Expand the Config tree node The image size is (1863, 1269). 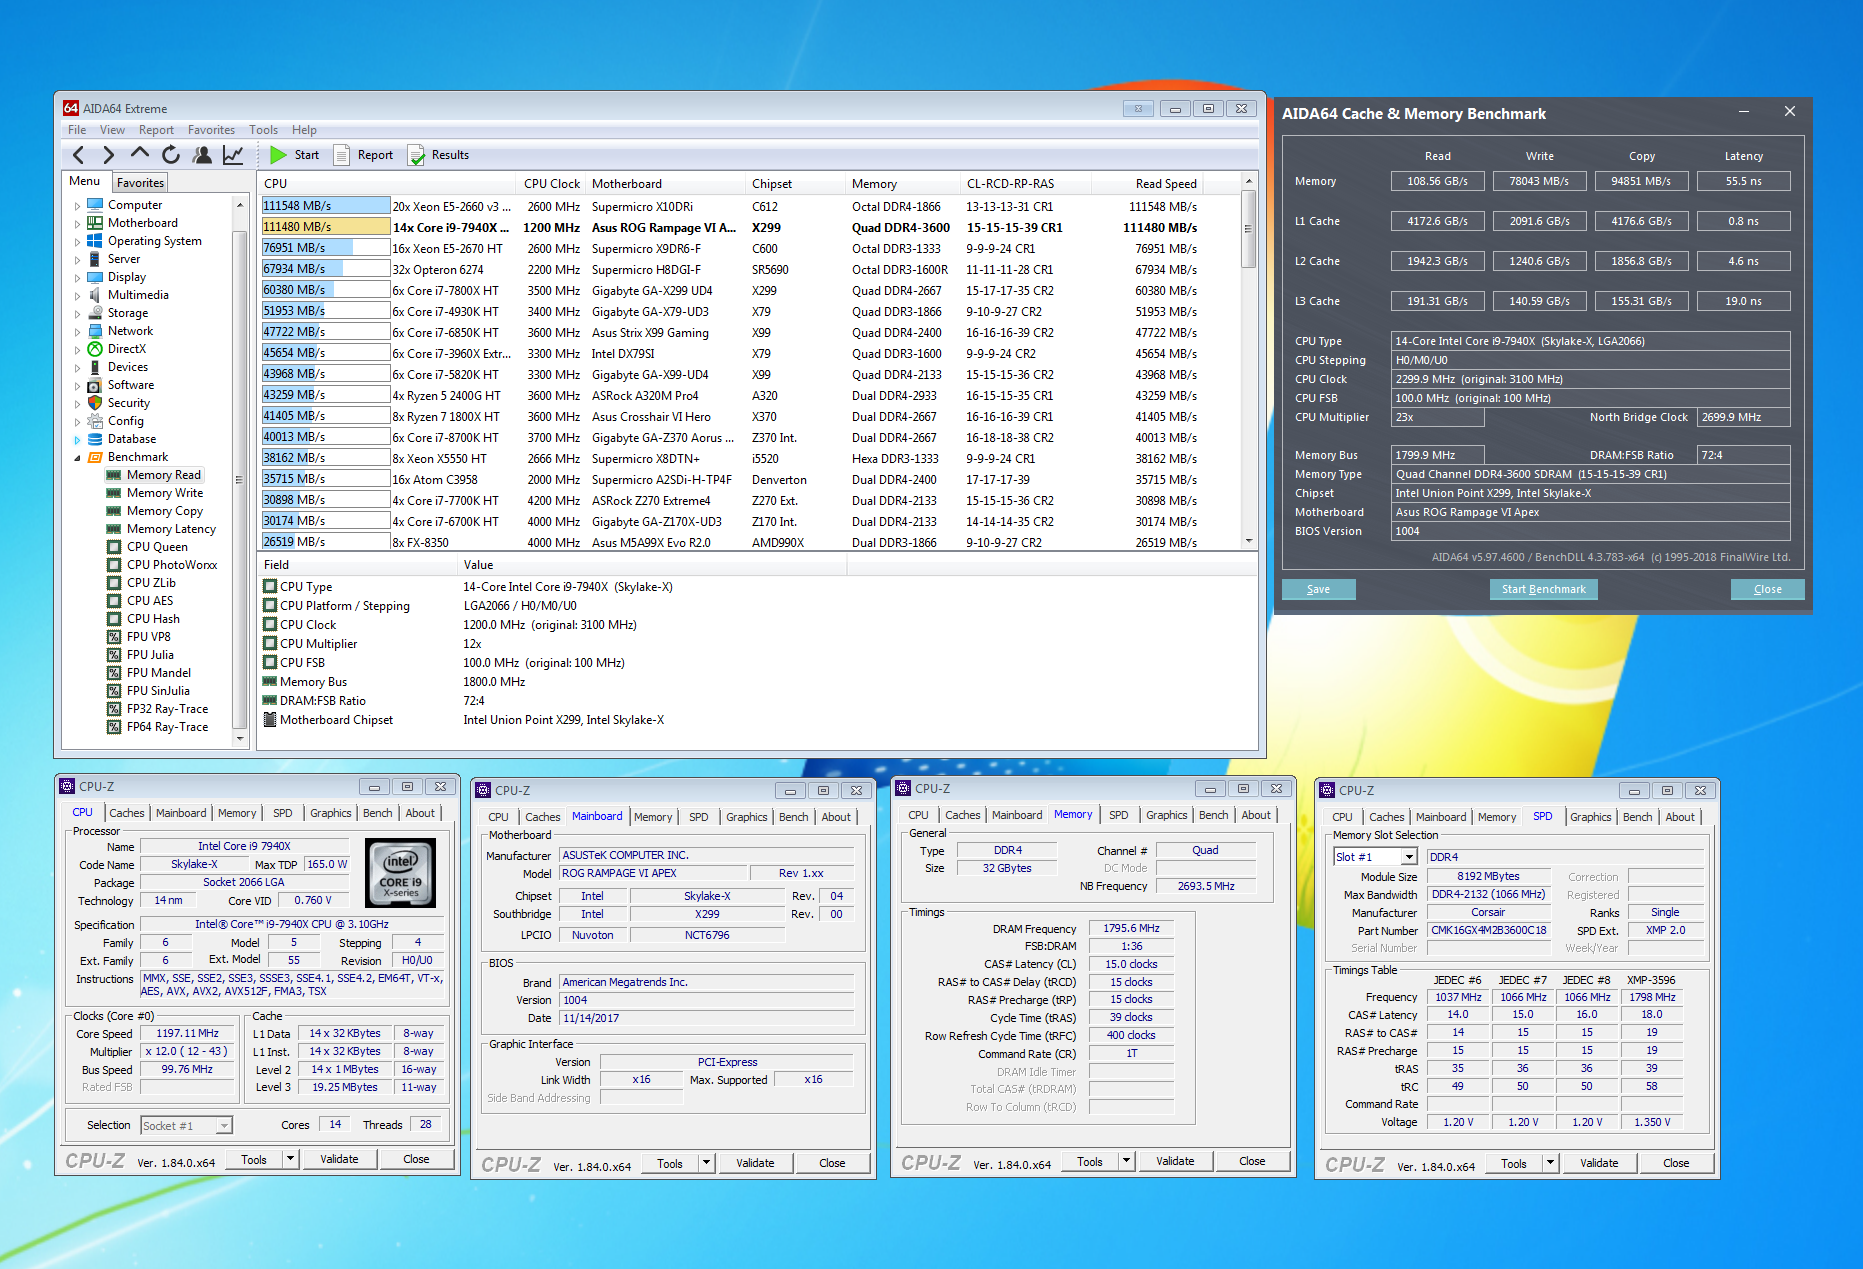tap(77, 422)
